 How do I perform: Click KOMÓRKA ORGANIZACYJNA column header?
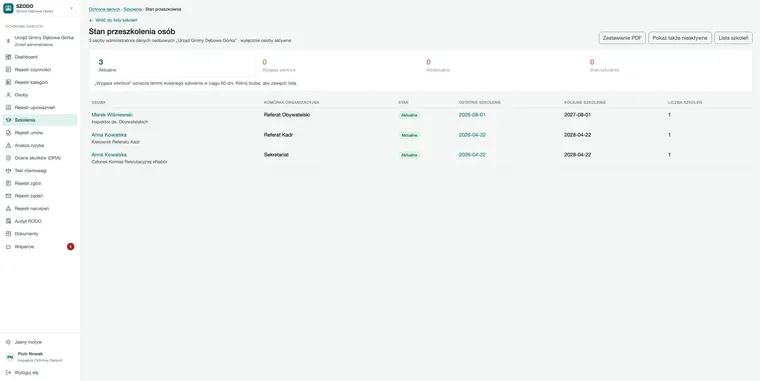pyautogui.click(x=291, y=102)
